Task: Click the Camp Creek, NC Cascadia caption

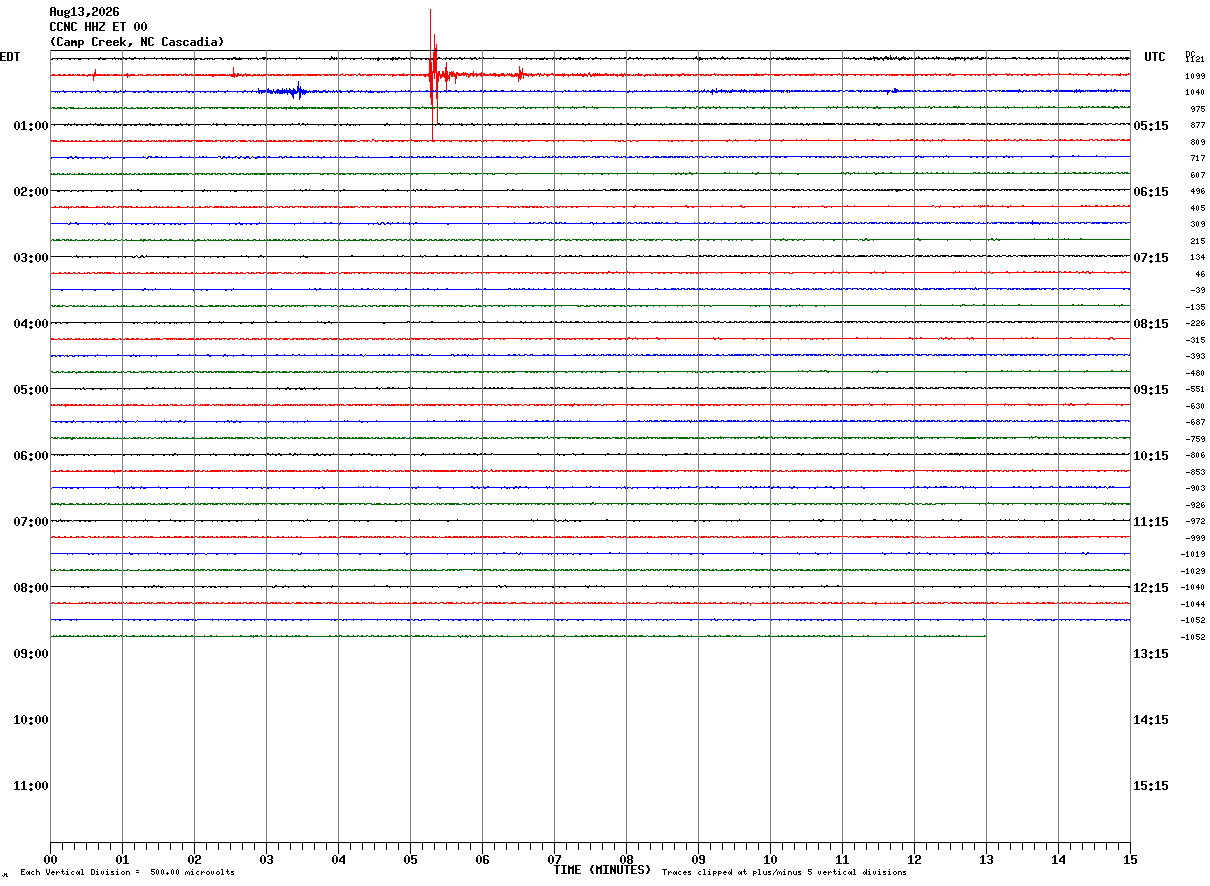Action: coord(137,42)
